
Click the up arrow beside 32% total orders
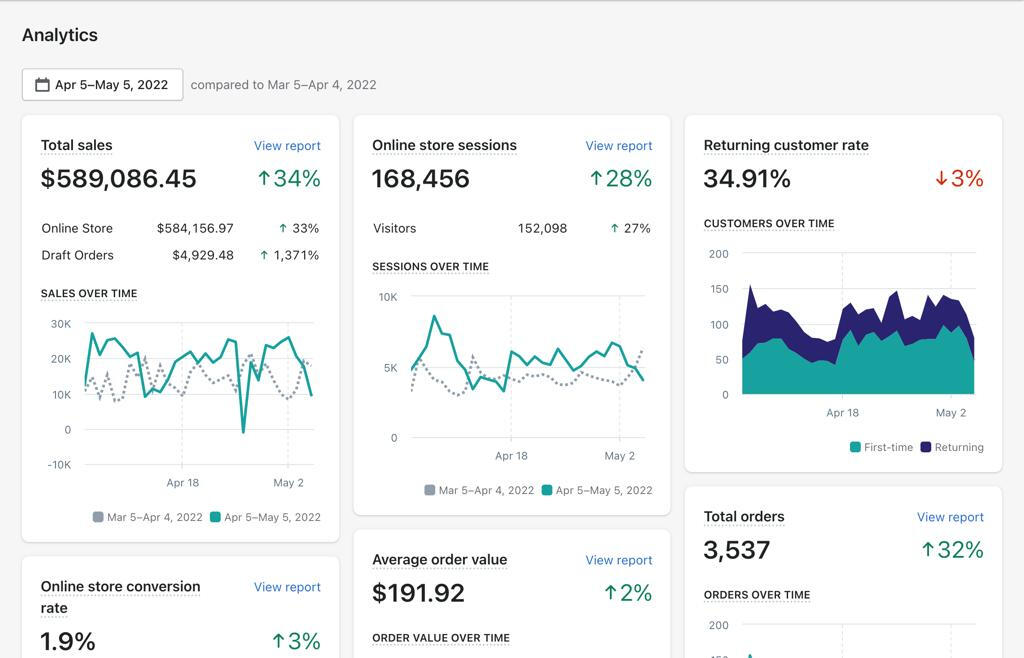tap(928, 550)
